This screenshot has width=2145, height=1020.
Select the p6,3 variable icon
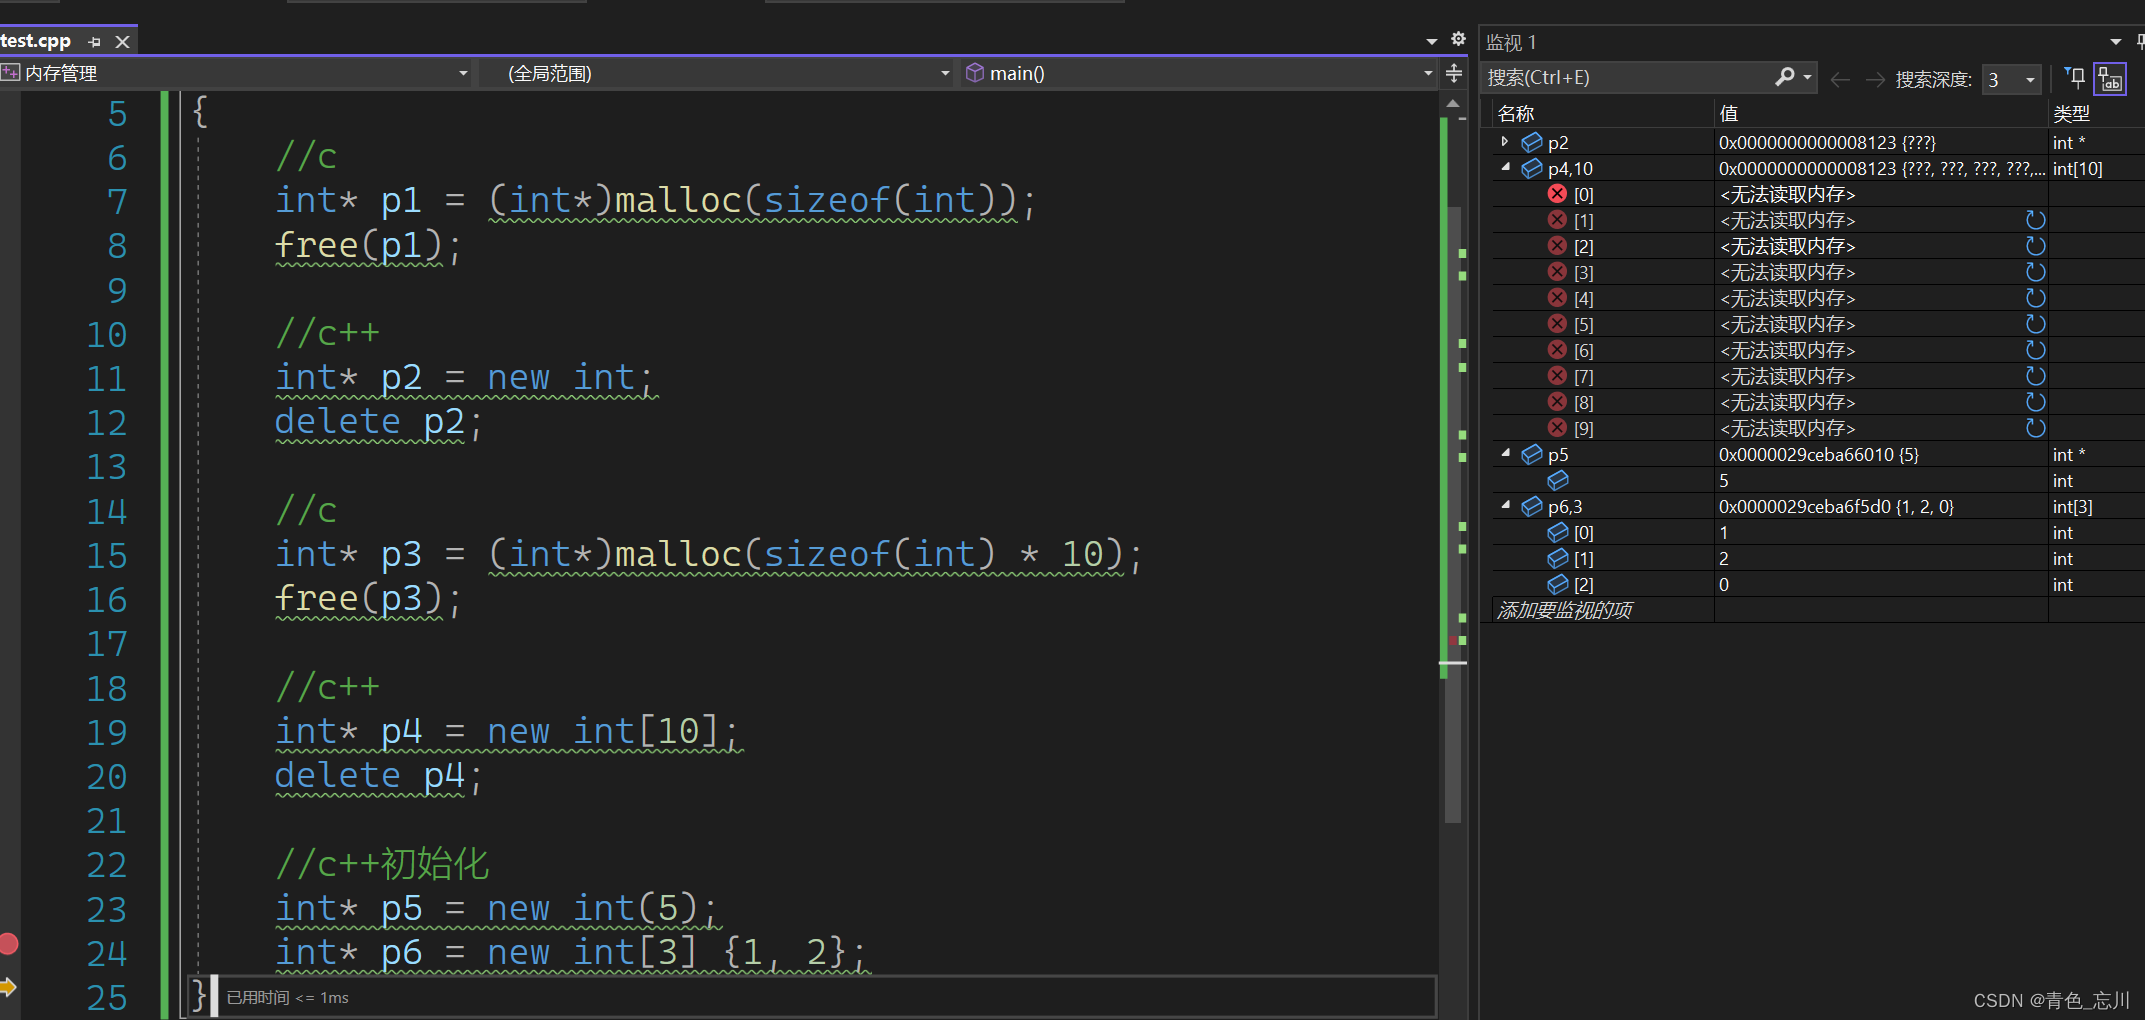click(1531, 507)
